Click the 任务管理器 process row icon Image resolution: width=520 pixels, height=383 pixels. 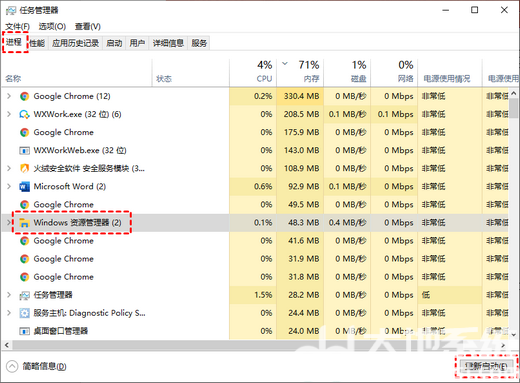24,295
